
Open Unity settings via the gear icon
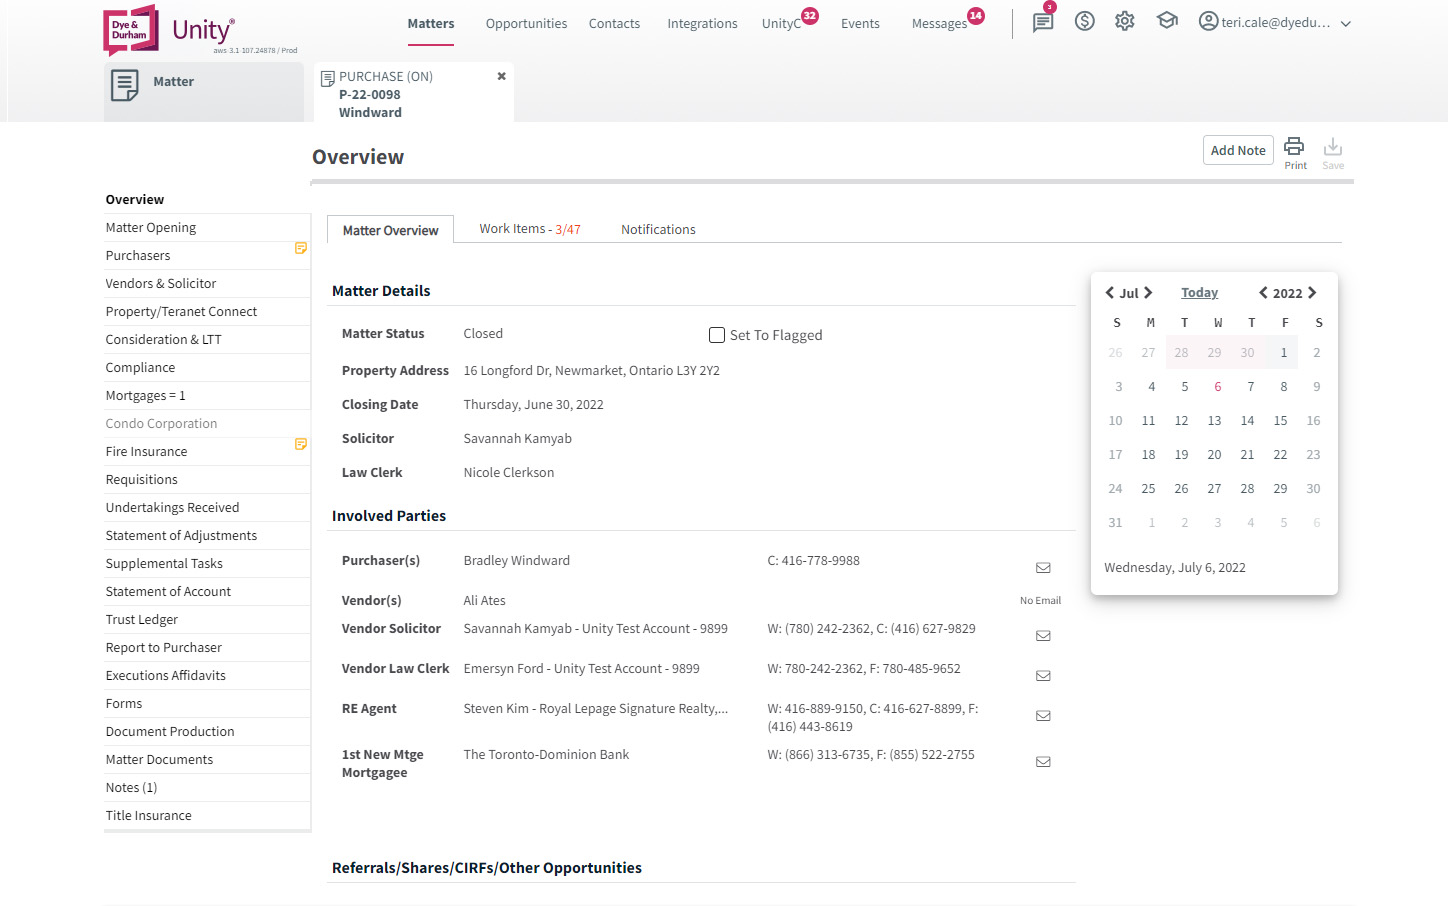[x=1124, y=20]
